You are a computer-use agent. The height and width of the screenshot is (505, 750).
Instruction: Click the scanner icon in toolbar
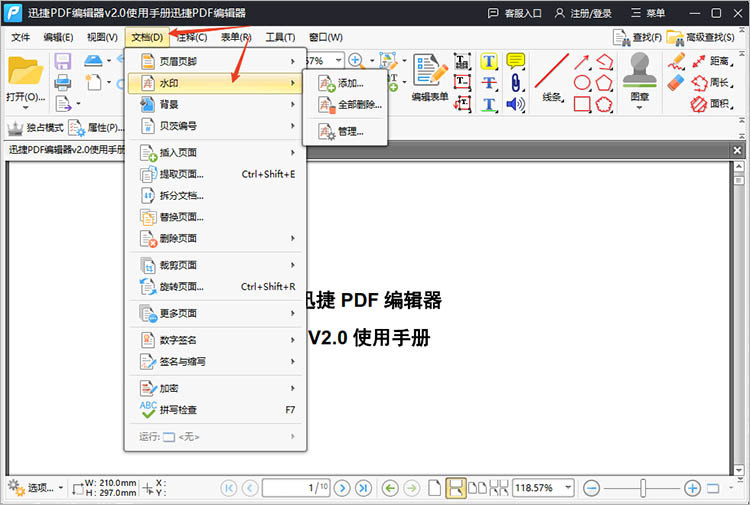tap(93, 60)
